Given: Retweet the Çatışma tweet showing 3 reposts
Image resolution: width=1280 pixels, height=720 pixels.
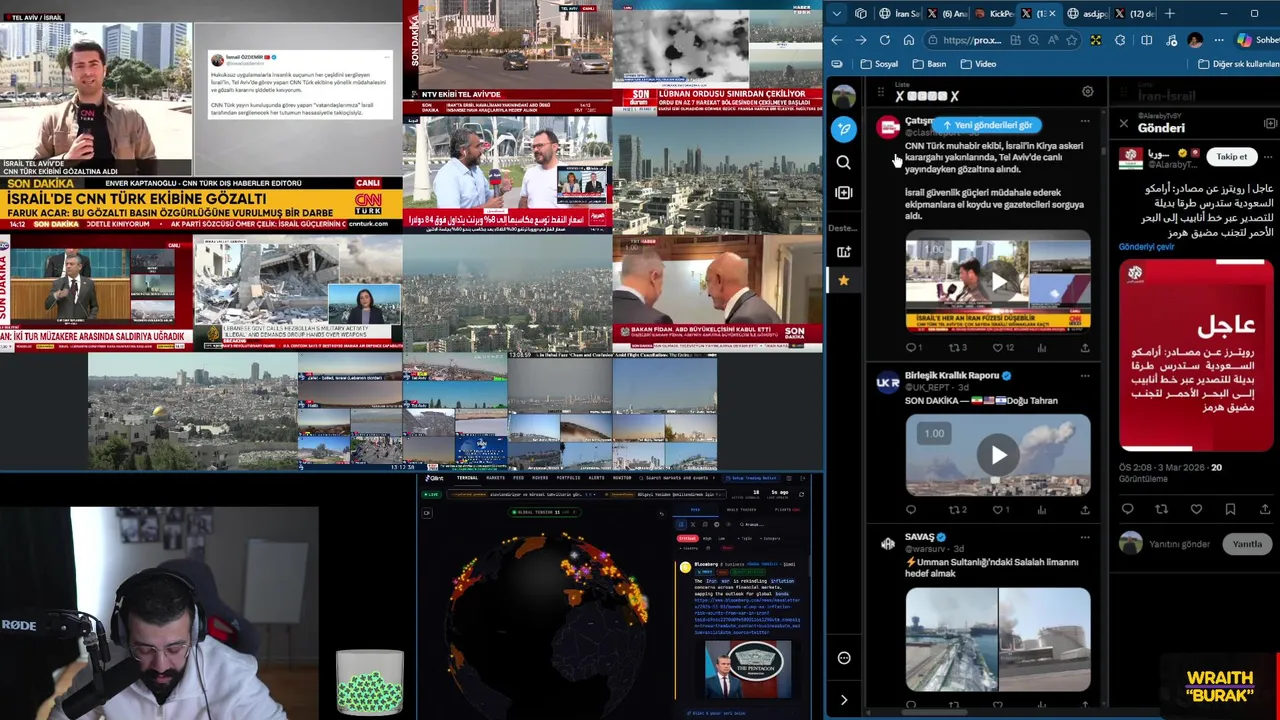Looking at the screenshot, I should coord(957,348).
